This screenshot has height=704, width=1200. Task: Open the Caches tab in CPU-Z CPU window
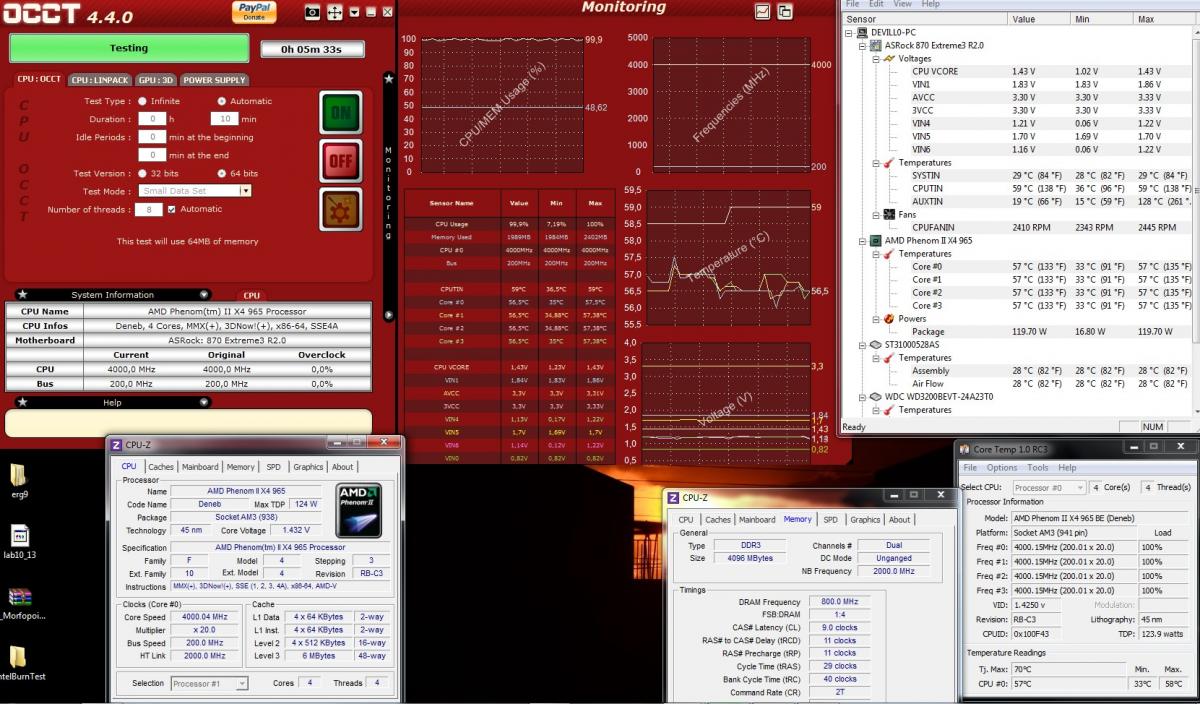pos(160,467)
